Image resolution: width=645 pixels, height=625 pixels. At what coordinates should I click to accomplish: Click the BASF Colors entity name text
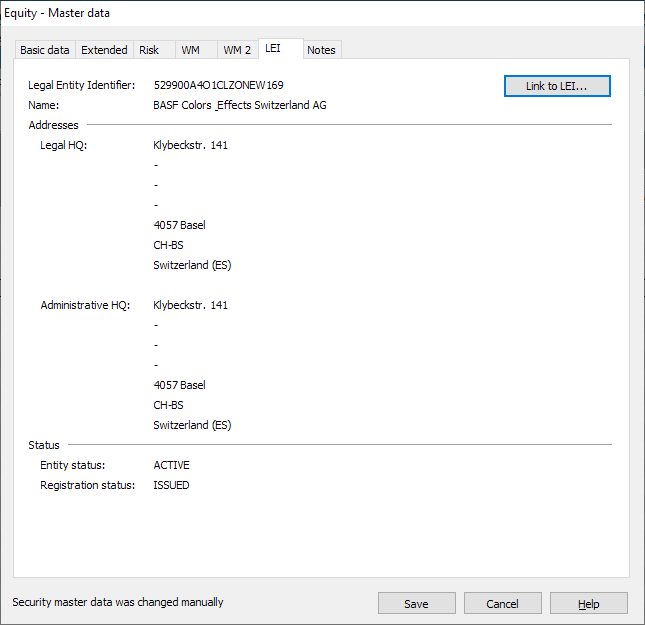tap(240, 105)
